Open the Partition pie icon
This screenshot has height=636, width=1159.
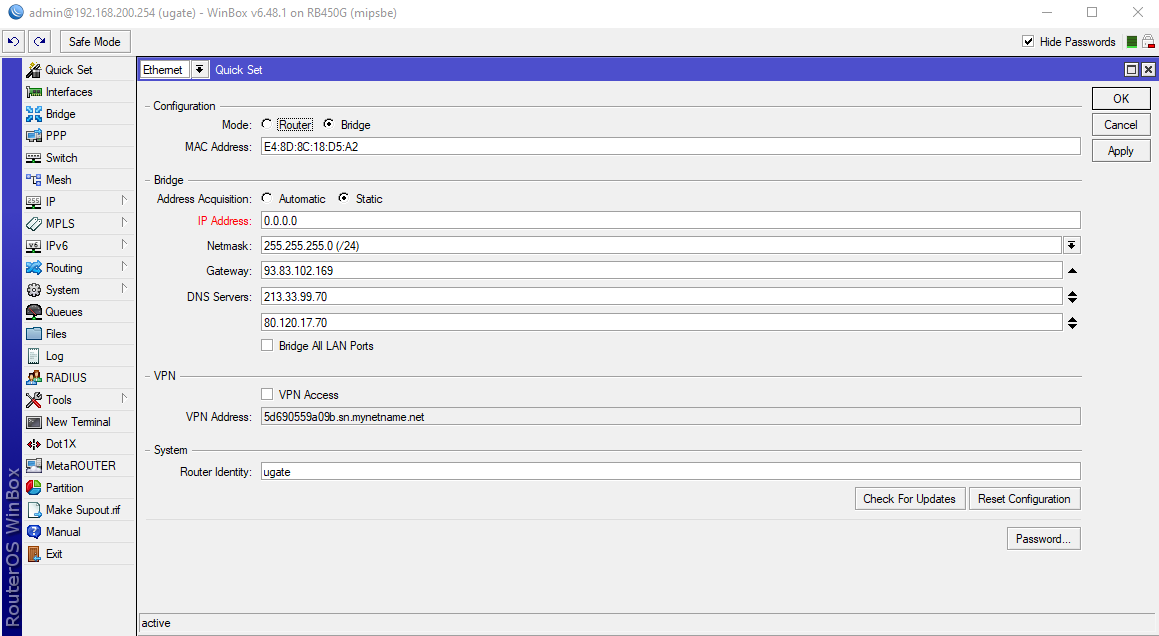point(34,487)
